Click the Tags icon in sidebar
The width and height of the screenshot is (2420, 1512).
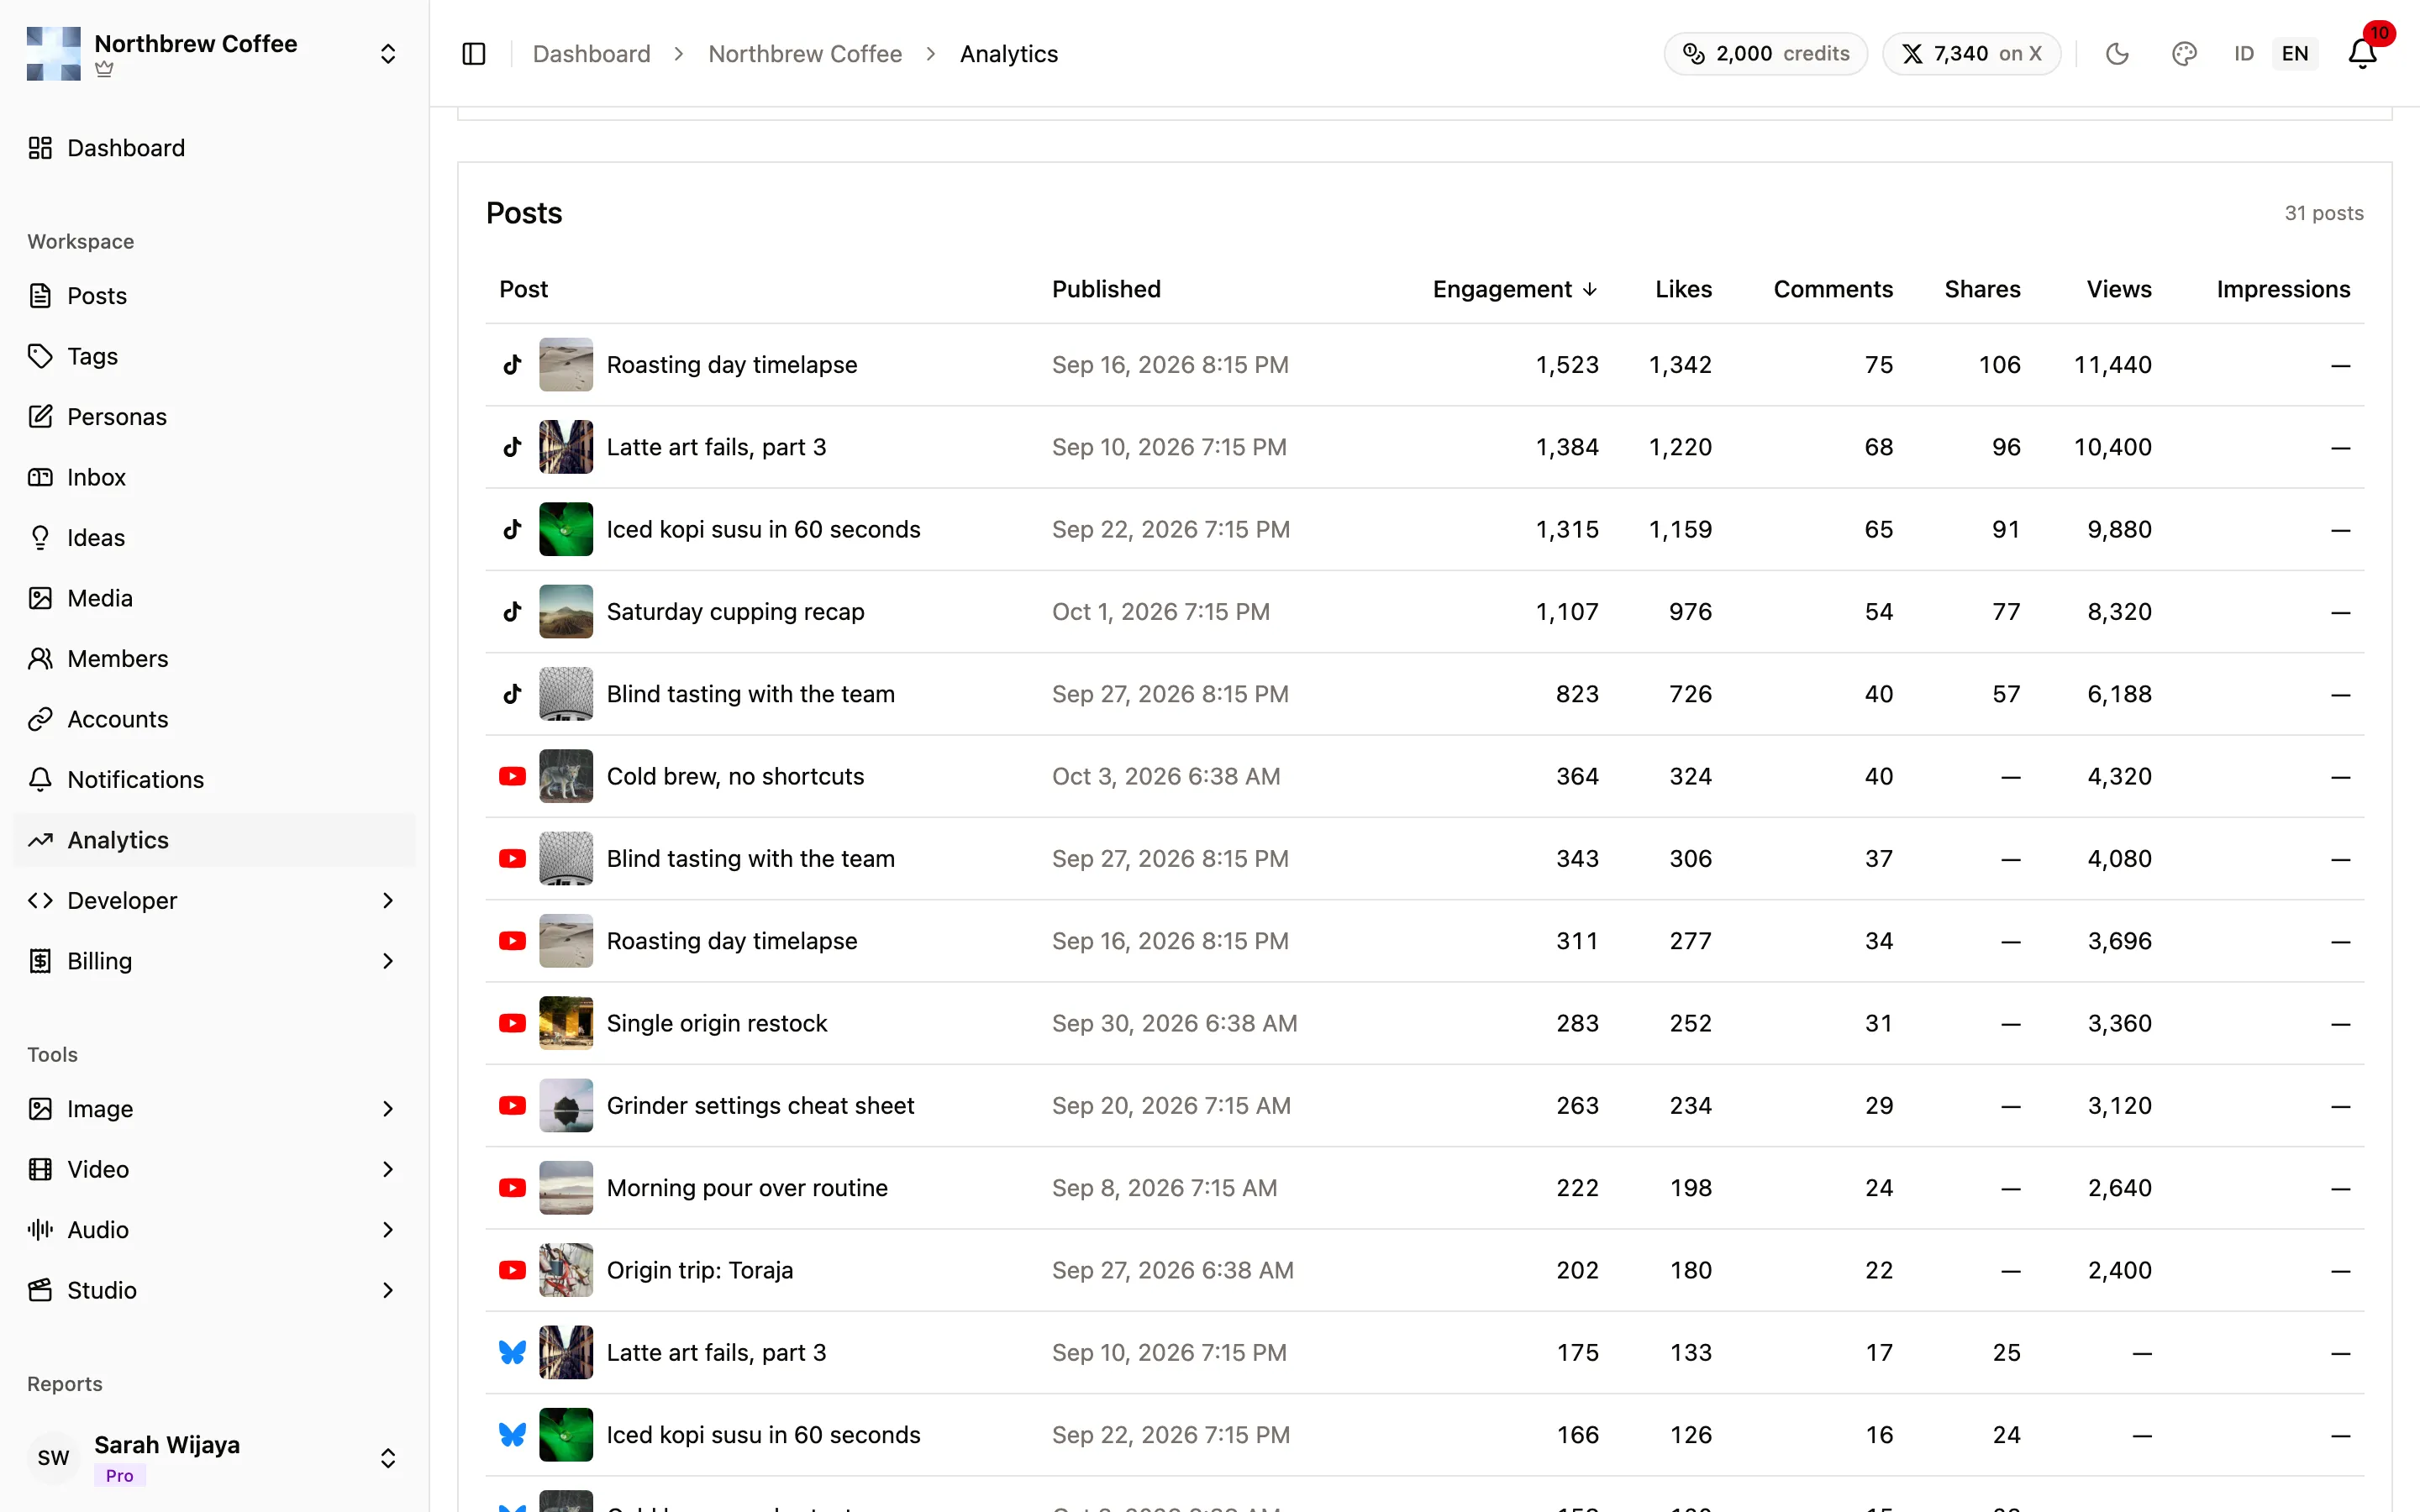coord(40,356)
